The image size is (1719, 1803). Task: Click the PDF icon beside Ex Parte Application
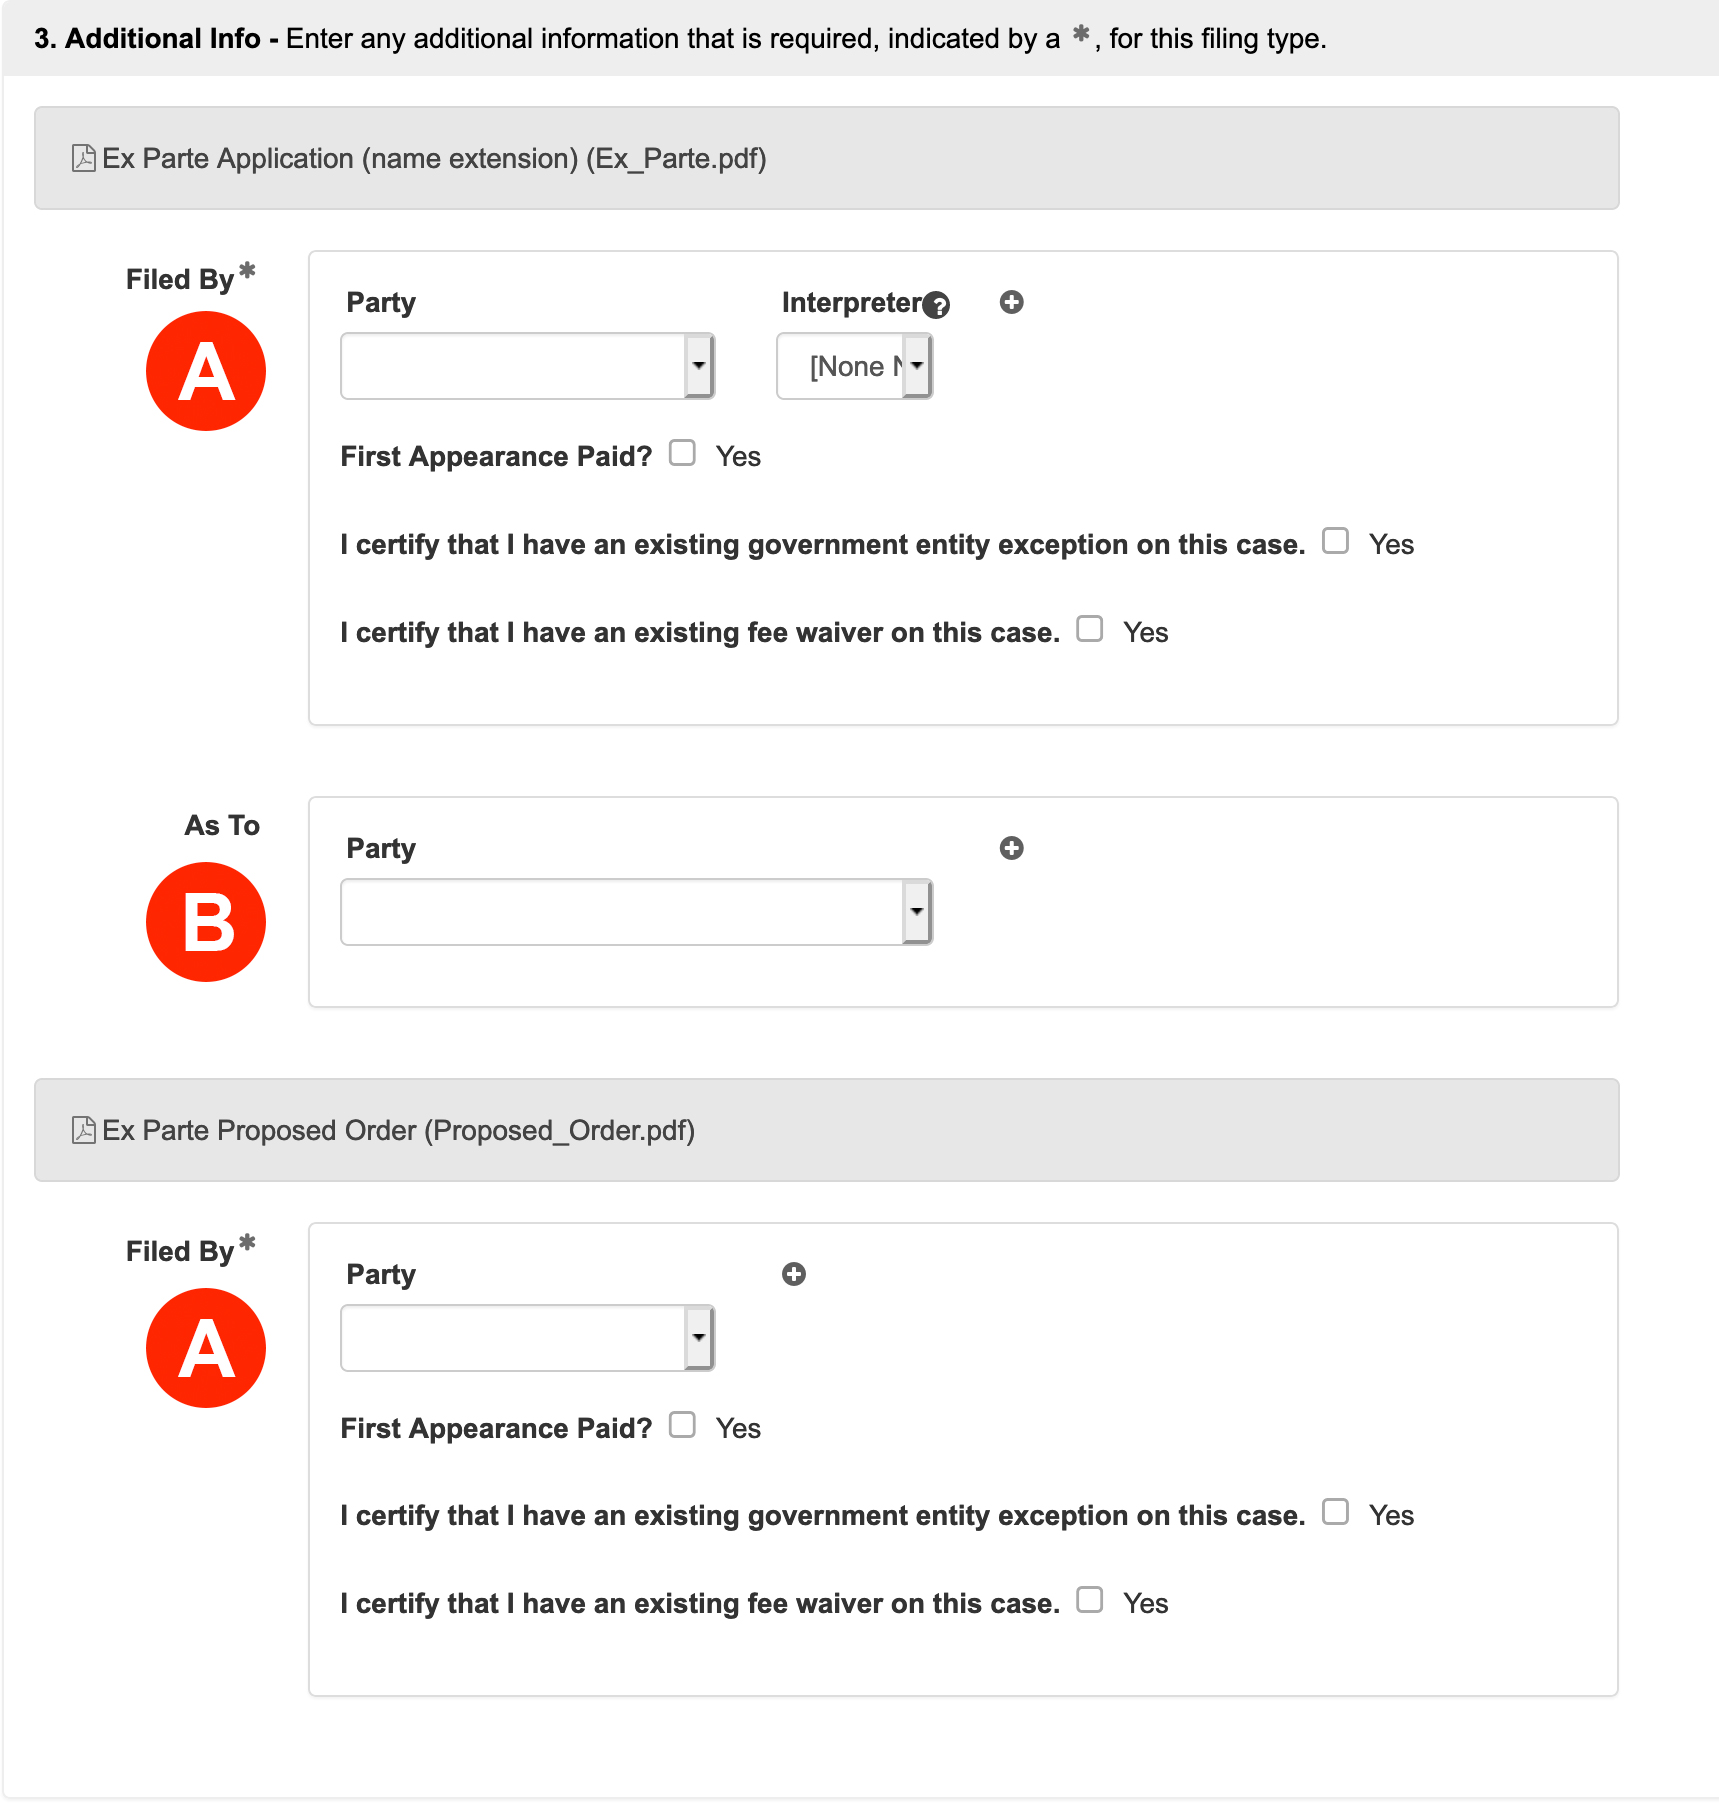[84, 159]
